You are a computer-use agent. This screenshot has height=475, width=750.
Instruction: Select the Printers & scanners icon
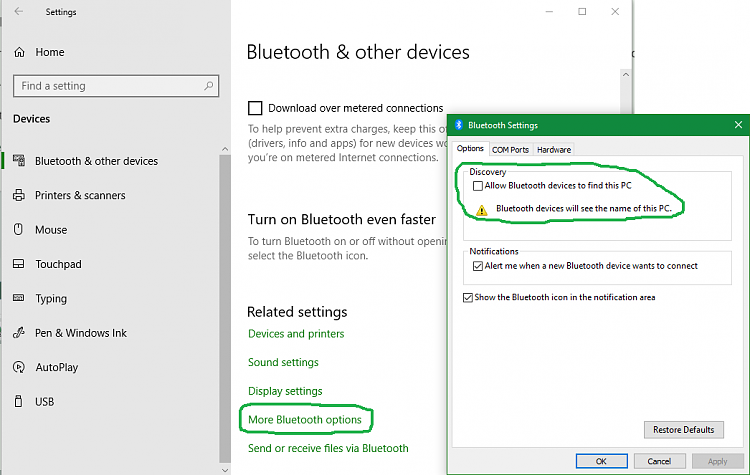pos(19,195)
